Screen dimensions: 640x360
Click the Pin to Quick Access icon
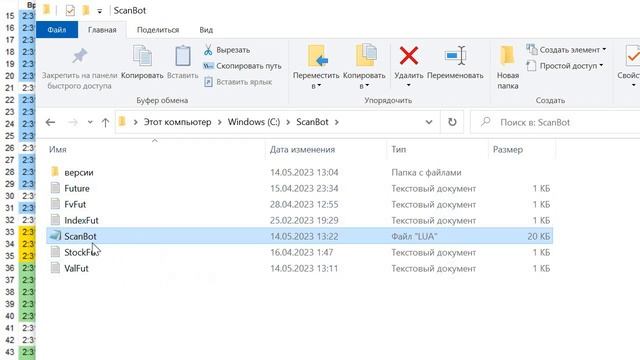79,56
